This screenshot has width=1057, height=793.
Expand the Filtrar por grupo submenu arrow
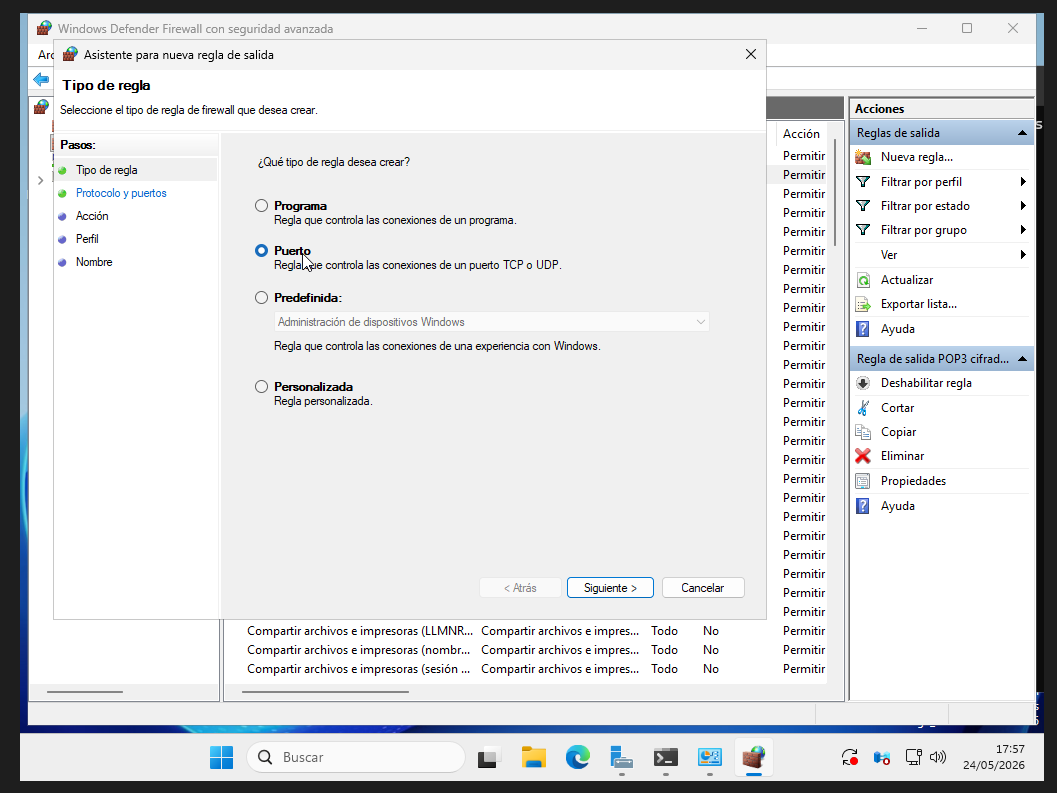pyautogui.click(x=1023, y=230)
